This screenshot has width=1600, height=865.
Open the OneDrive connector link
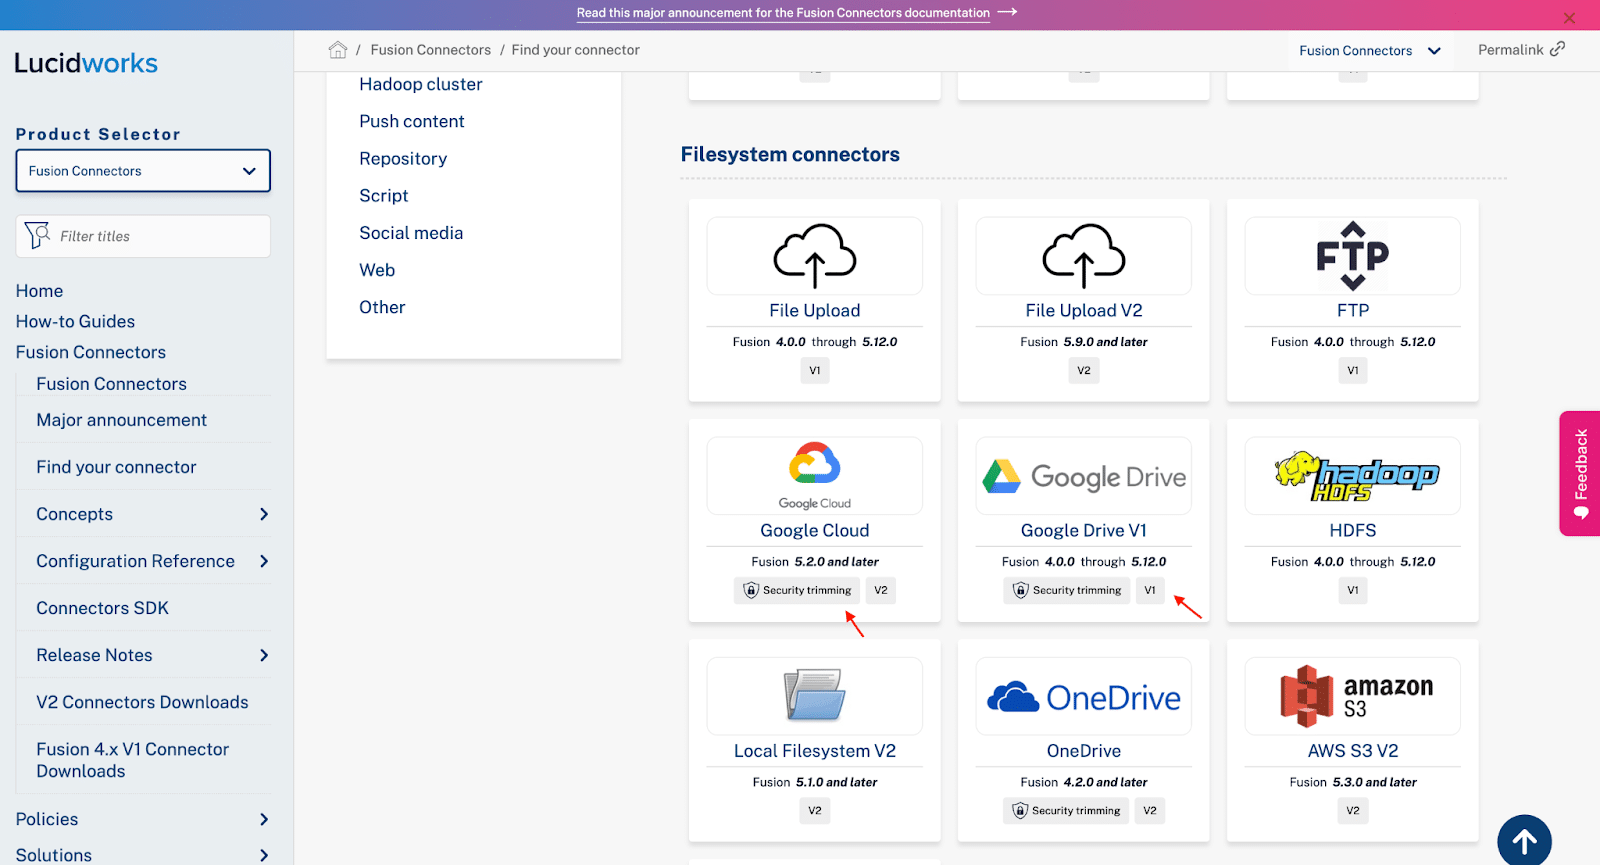1084,750
